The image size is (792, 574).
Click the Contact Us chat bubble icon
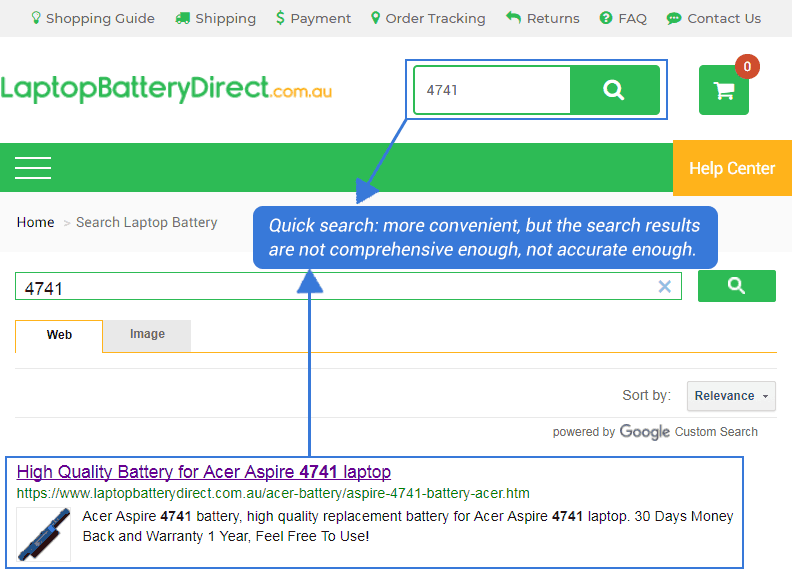click(674, 19)
